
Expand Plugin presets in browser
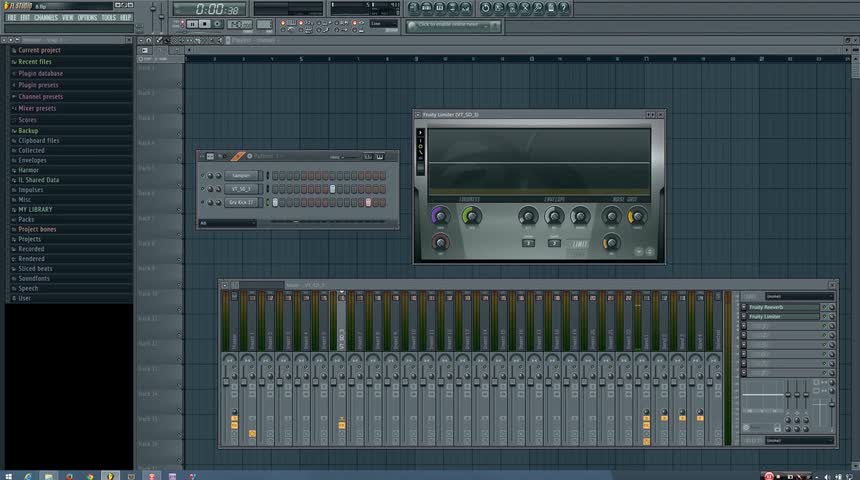tap(39, 85)
